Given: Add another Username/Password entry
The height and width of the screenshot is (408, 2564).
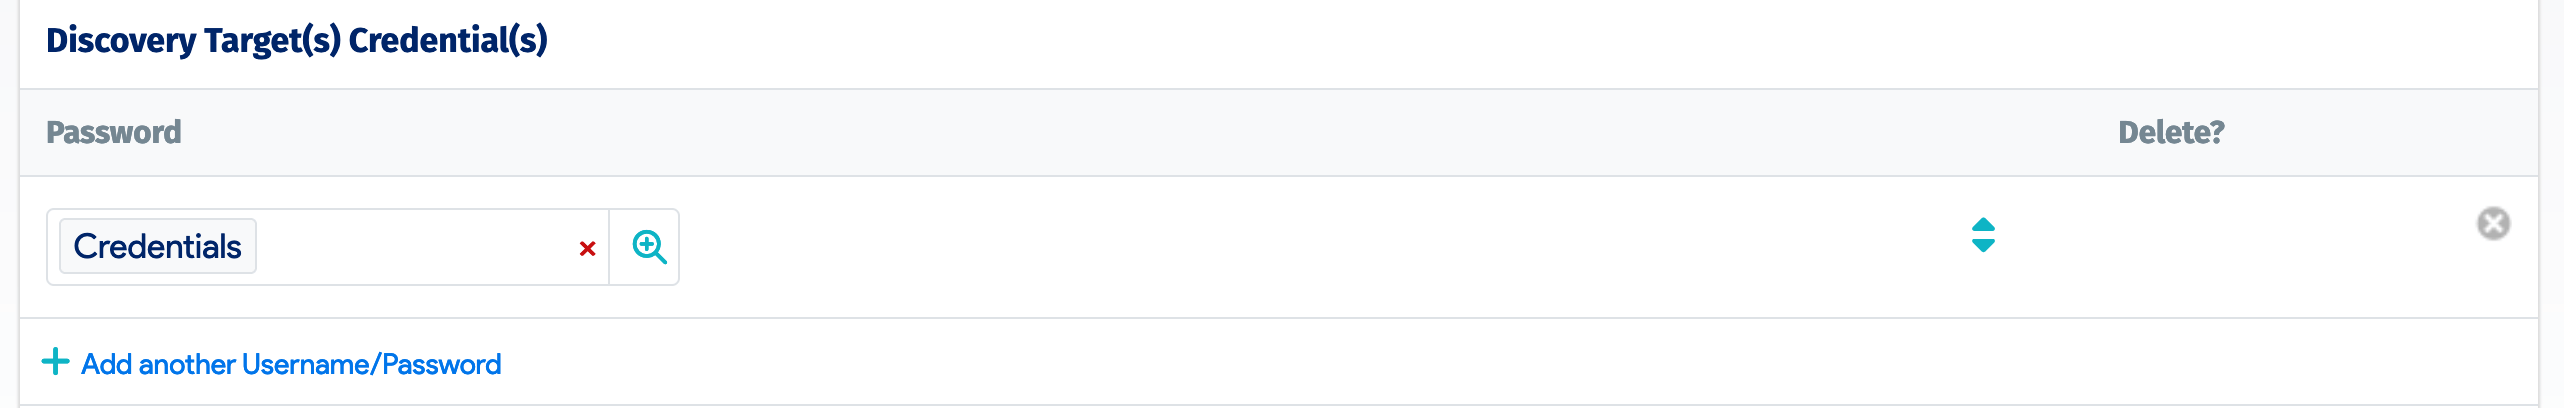Looking at the screenshot, I should click(290, 364).
